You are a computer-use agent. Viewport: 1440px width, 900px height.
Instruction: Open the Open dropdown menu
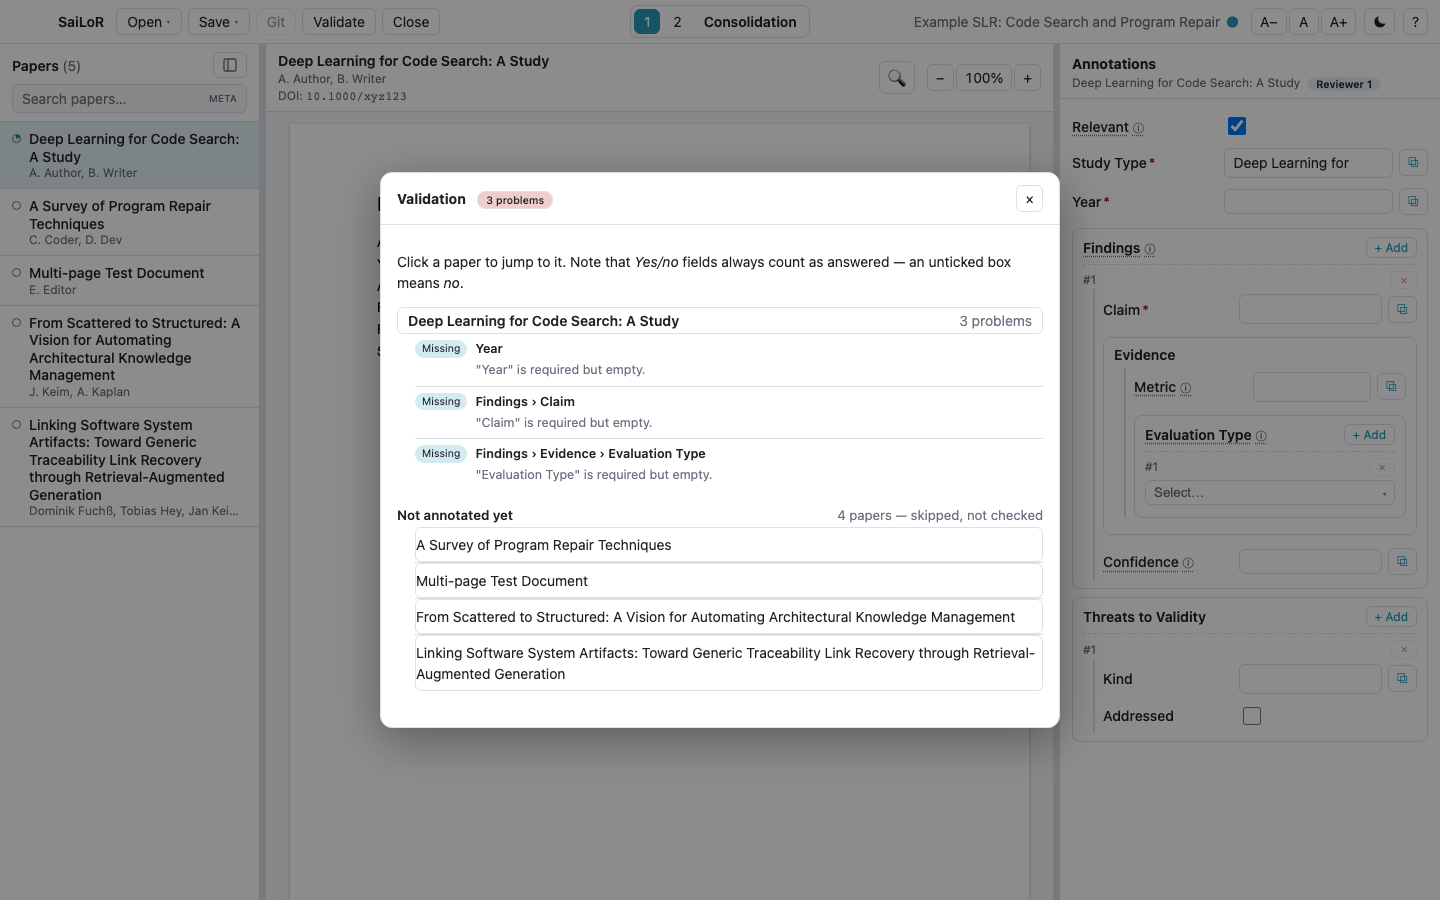(x=149, y=22)
